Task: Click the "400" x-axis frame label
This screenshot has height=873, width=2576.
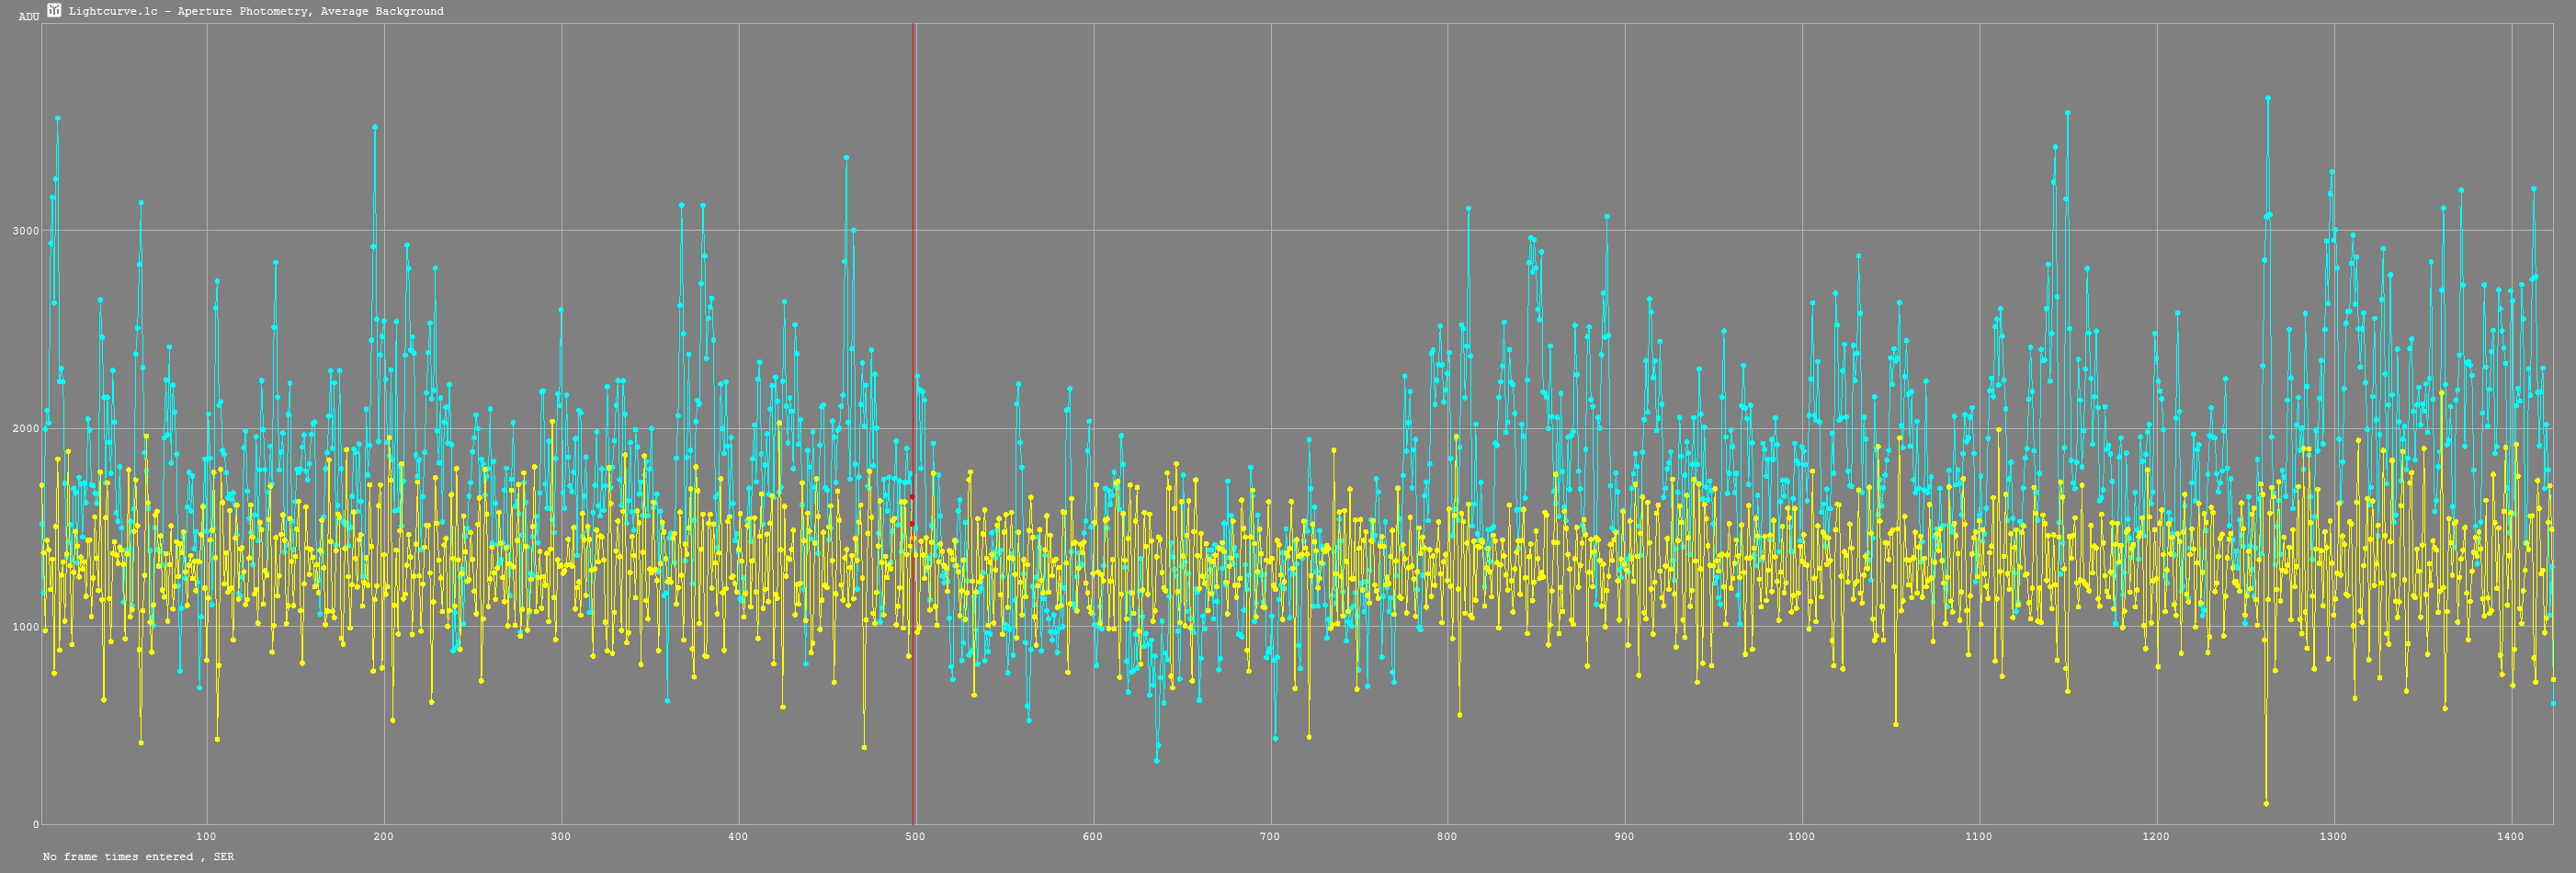Action: point(738,836)
